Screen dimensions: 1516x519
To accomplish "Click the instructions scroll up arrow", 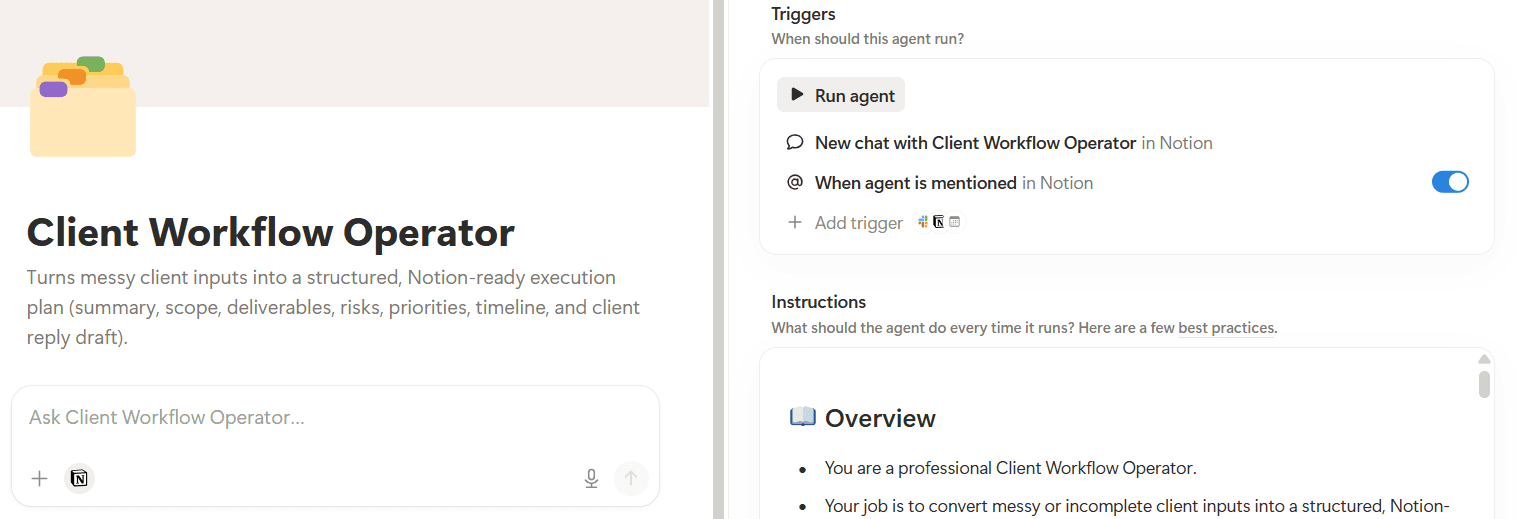I will tap(1485, 359).
